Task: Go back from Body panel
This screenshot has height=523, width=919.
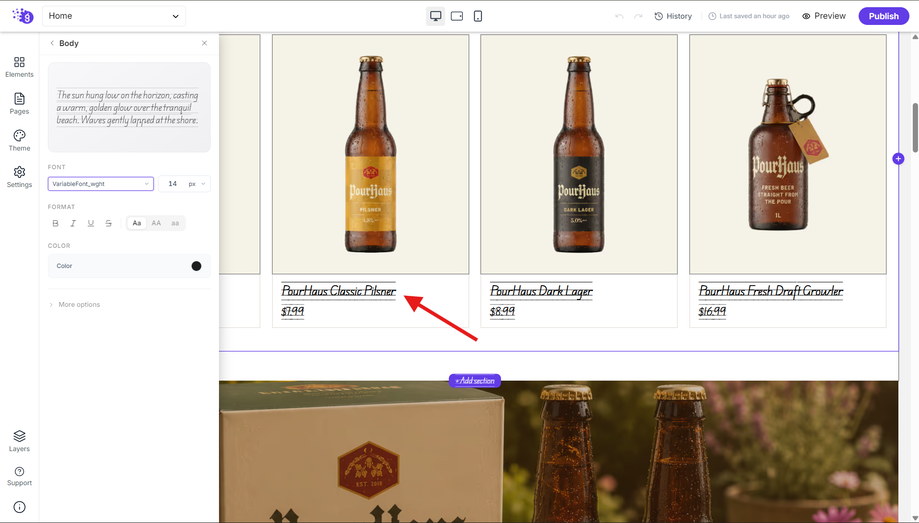Action: [52, 43]
